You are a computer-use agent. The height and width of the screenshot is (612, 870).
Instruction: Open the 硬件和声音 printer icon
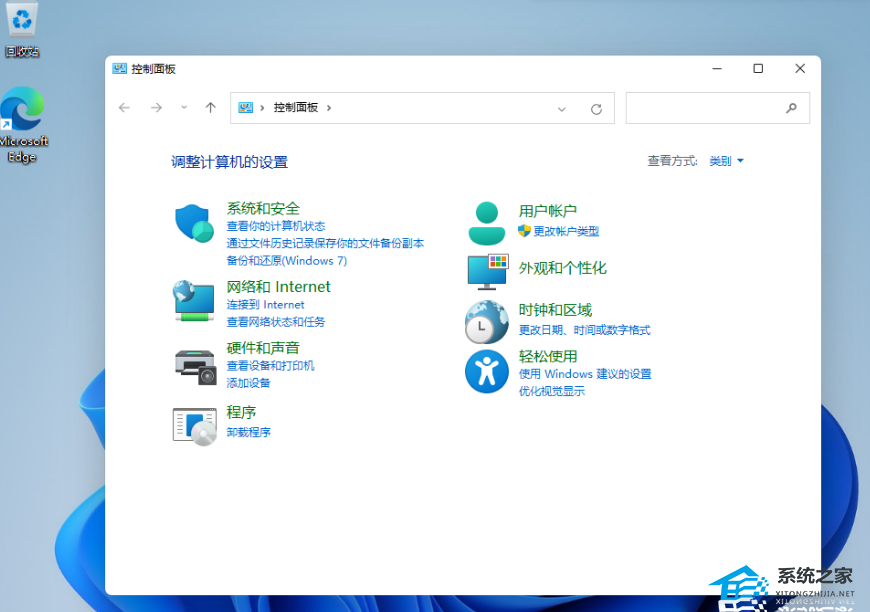tap(194, 366)
